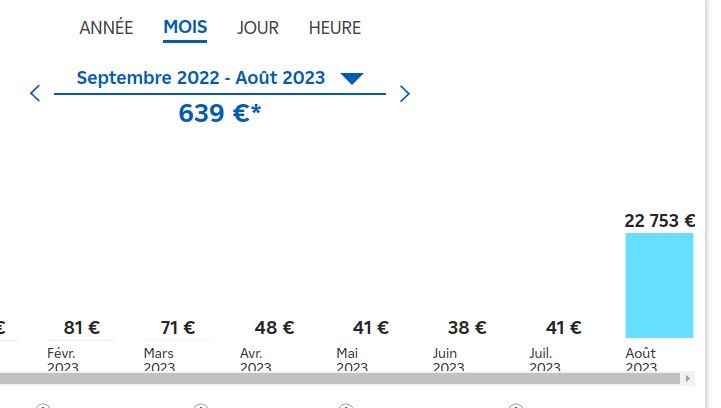The height and width of the screenshot is (408, 721).
Task: Go to next period with right chevron
Action: (x=404, y=94)
